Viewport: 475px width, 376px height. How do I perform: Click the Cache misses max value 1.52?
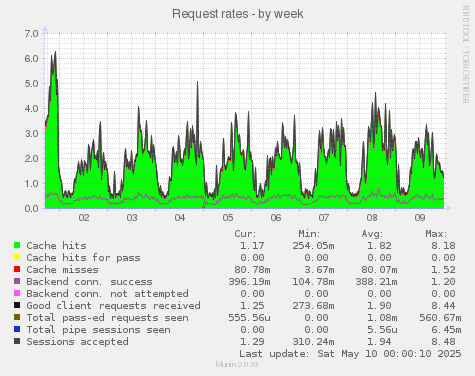click(443, 270)
